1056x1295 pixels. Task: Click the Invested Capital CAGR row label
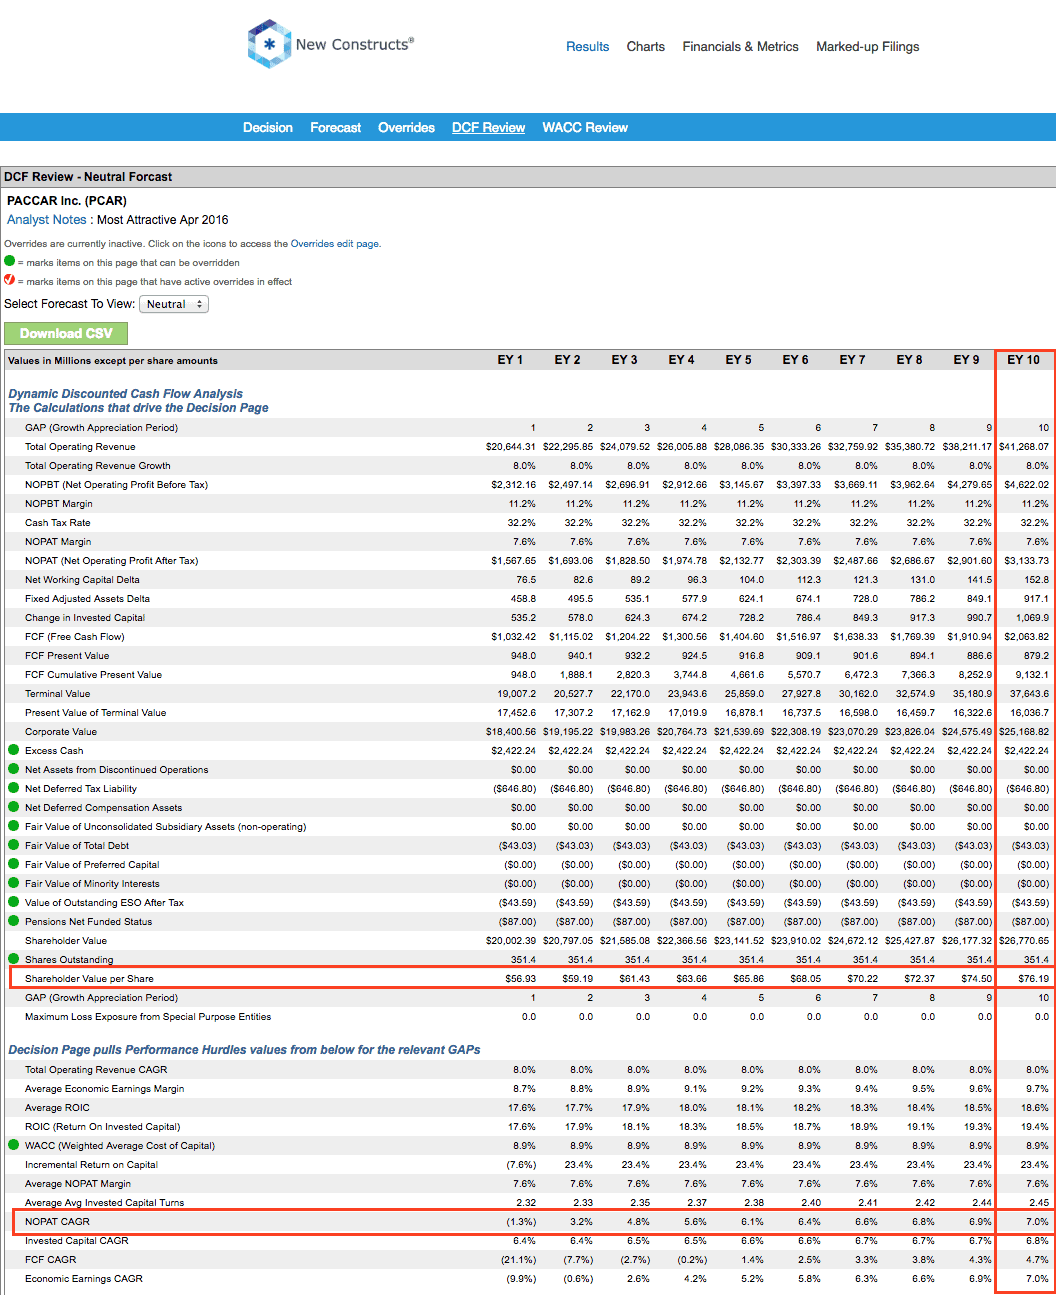tap(77, 1241)
